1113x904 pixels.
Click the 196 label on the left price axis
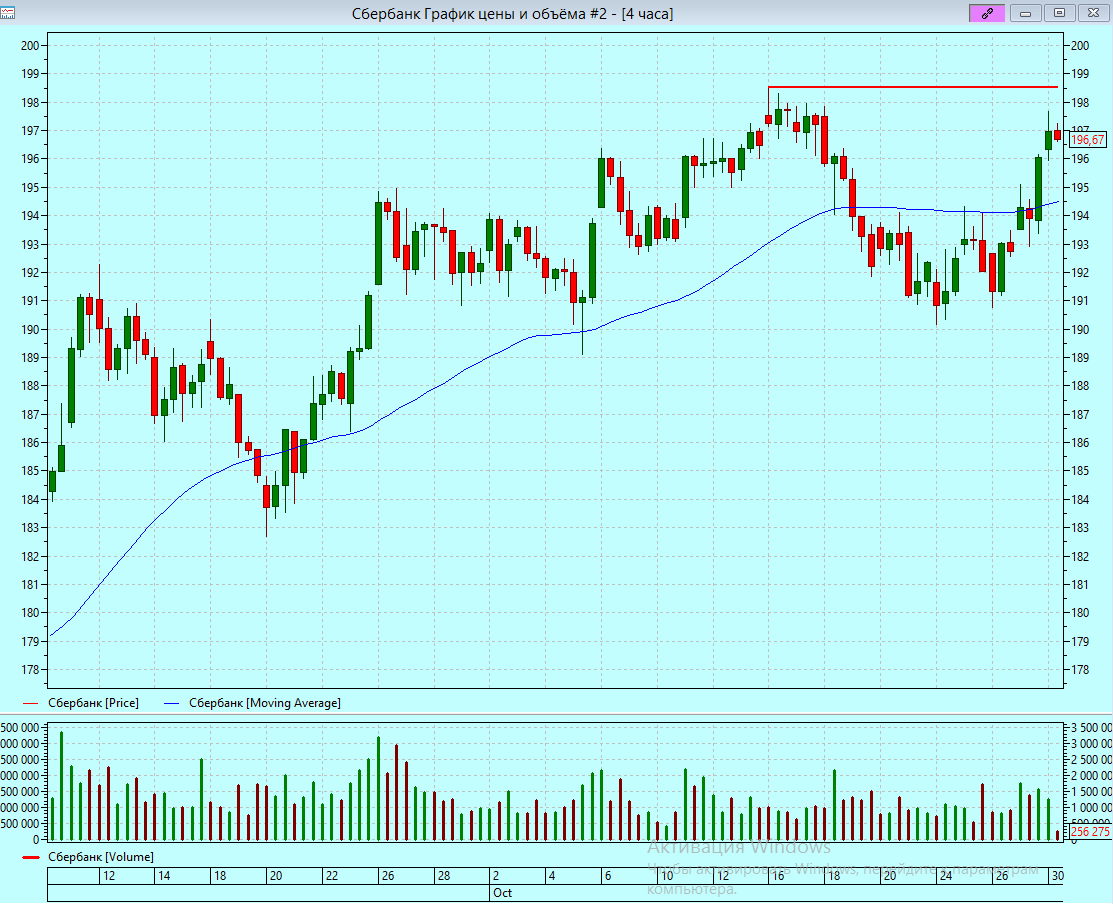pos(31,159)
